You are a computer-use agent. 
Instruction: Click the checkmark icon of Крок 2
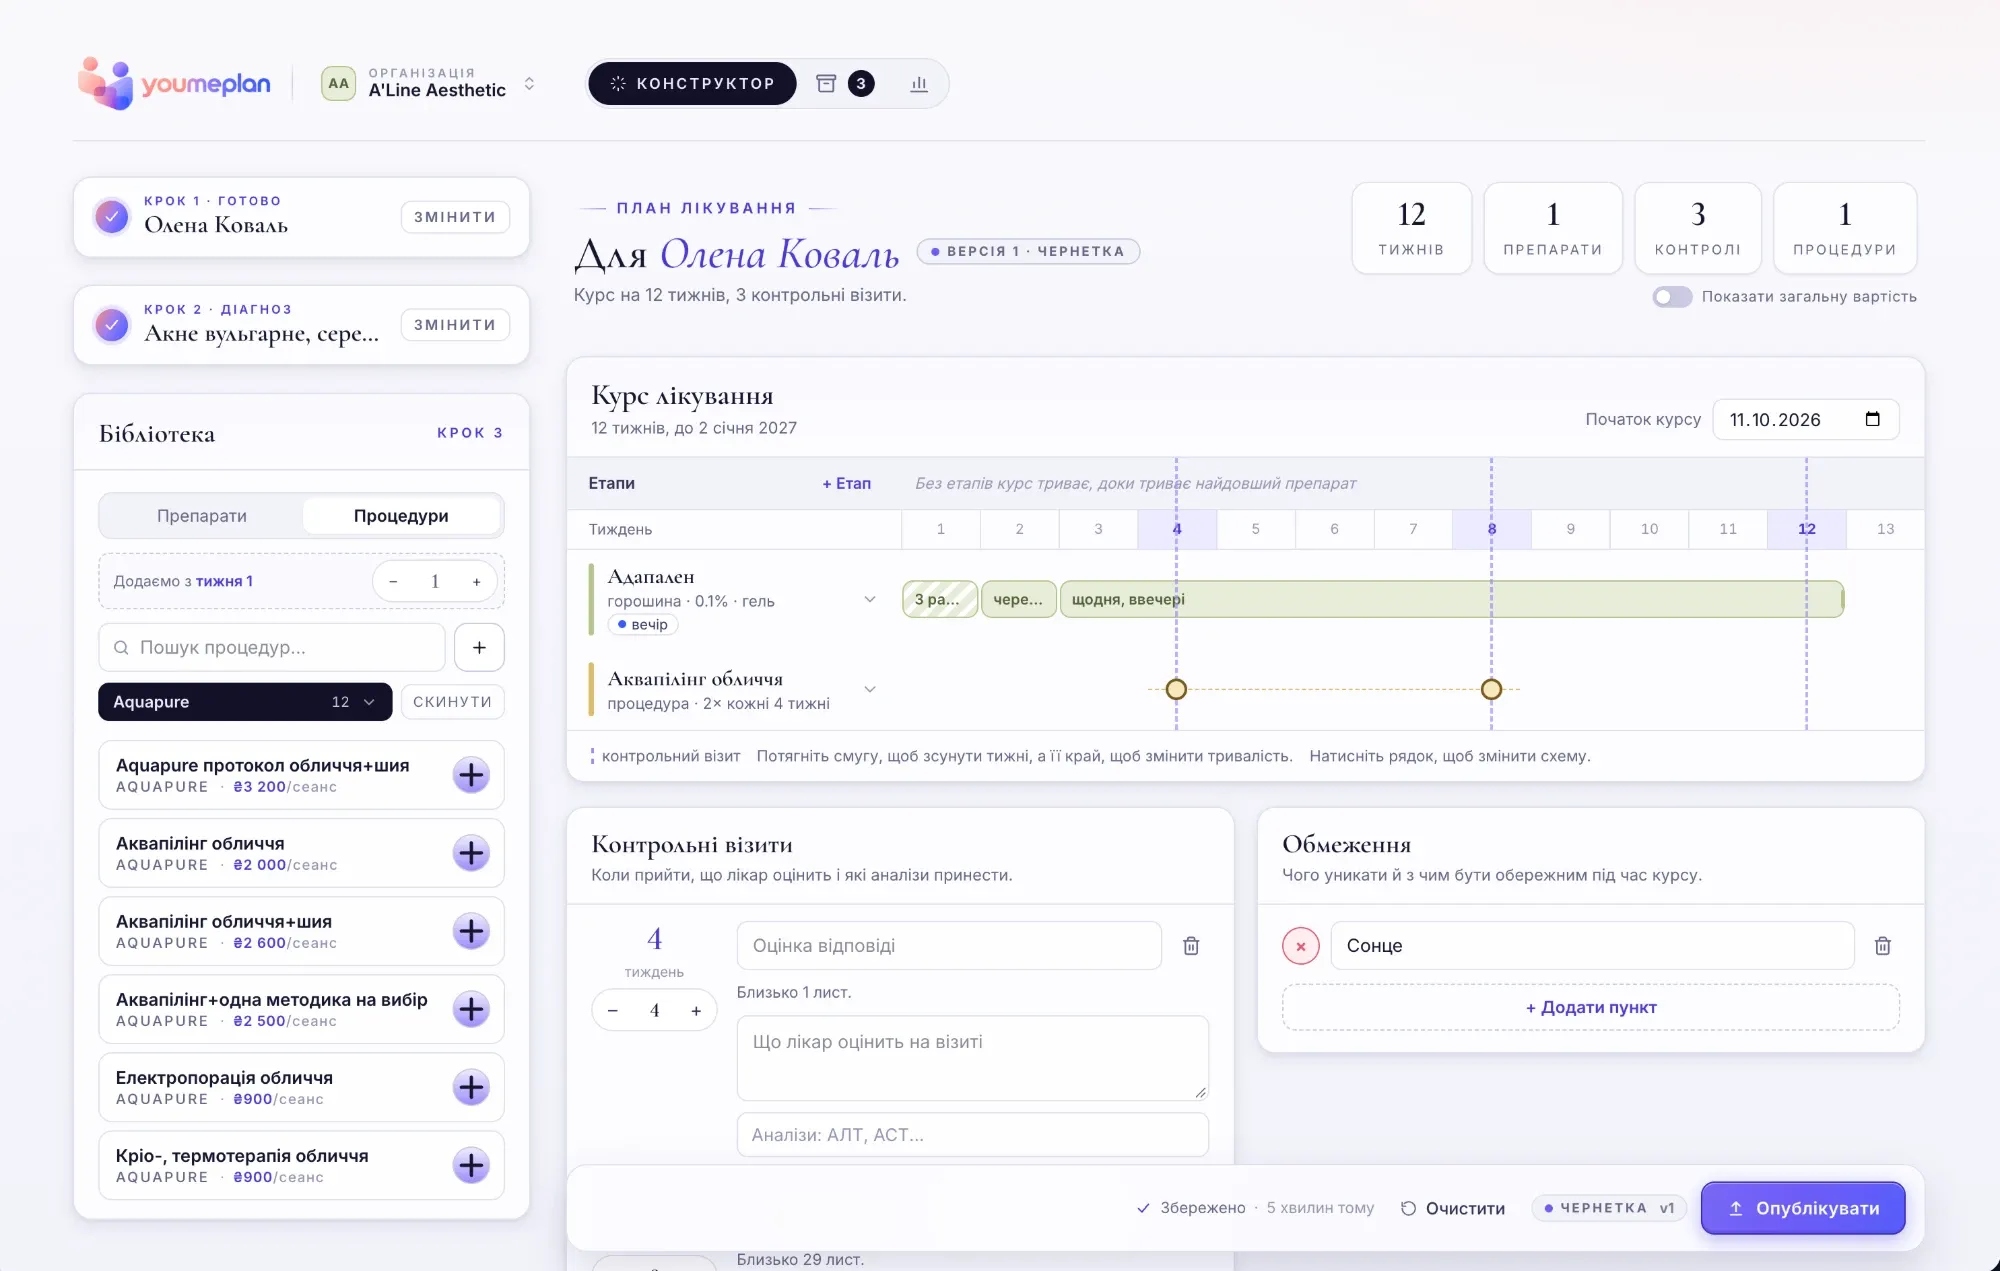[112, 324]
